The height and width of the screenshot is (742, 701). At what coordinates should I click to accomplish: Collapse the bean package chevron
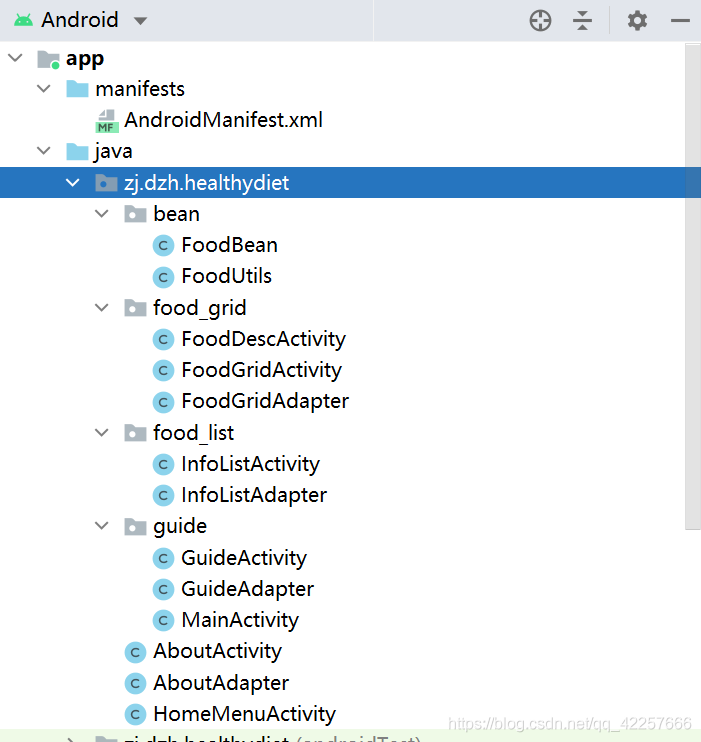(x=102, y=214)
